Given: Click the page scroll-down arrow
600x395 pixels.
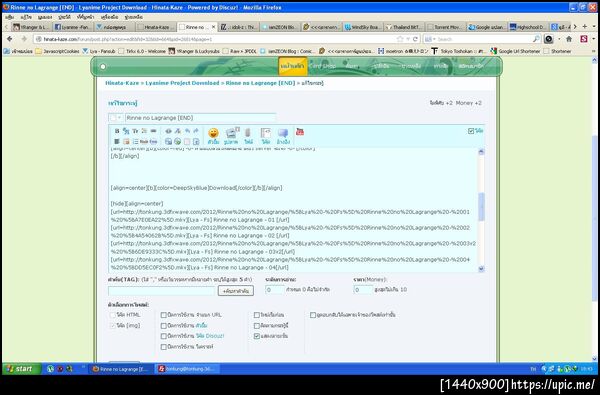Looking at the screenshot, I should [594, 359].
